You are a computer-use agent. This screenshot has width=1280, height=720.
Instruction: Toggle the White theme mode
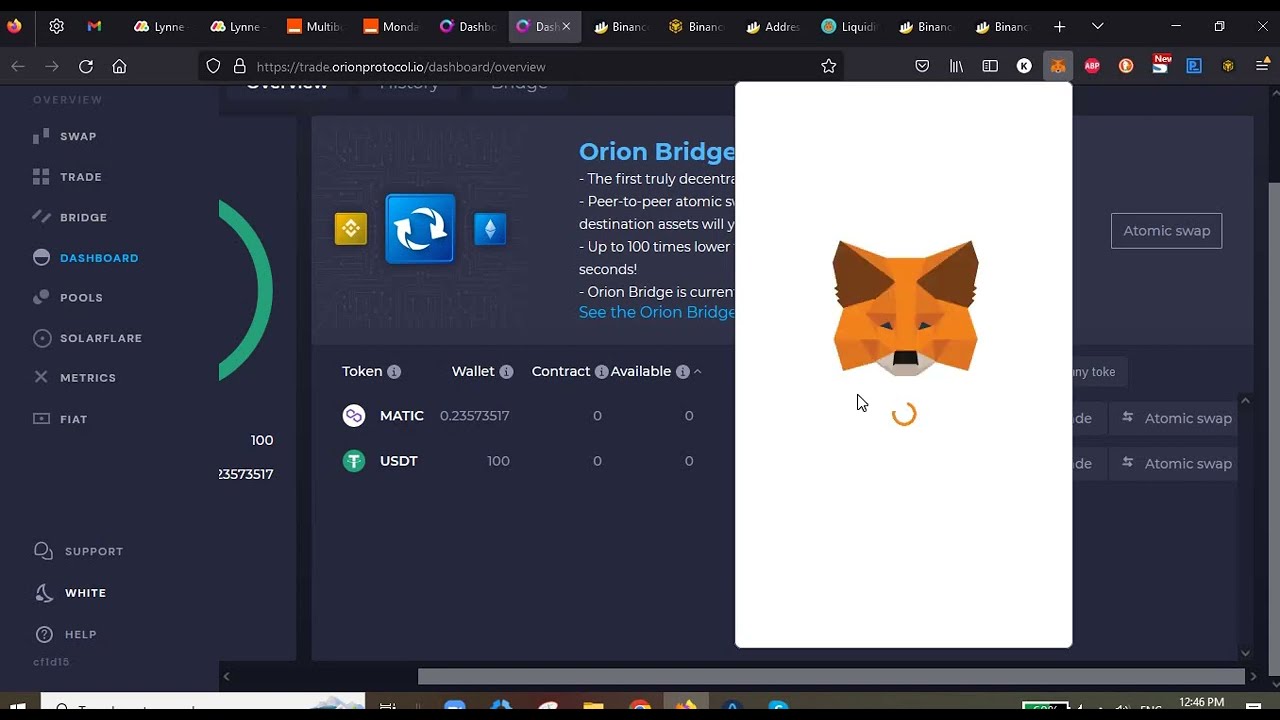[x=71, y=593]
